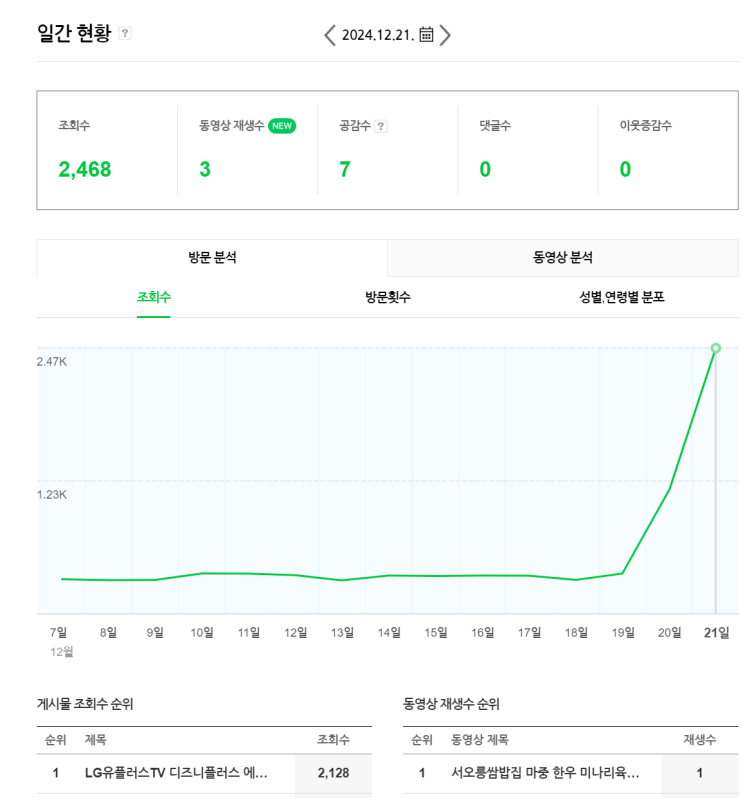
Task: Click the help icon beside 일간 현황
Action: coord(125,33)
